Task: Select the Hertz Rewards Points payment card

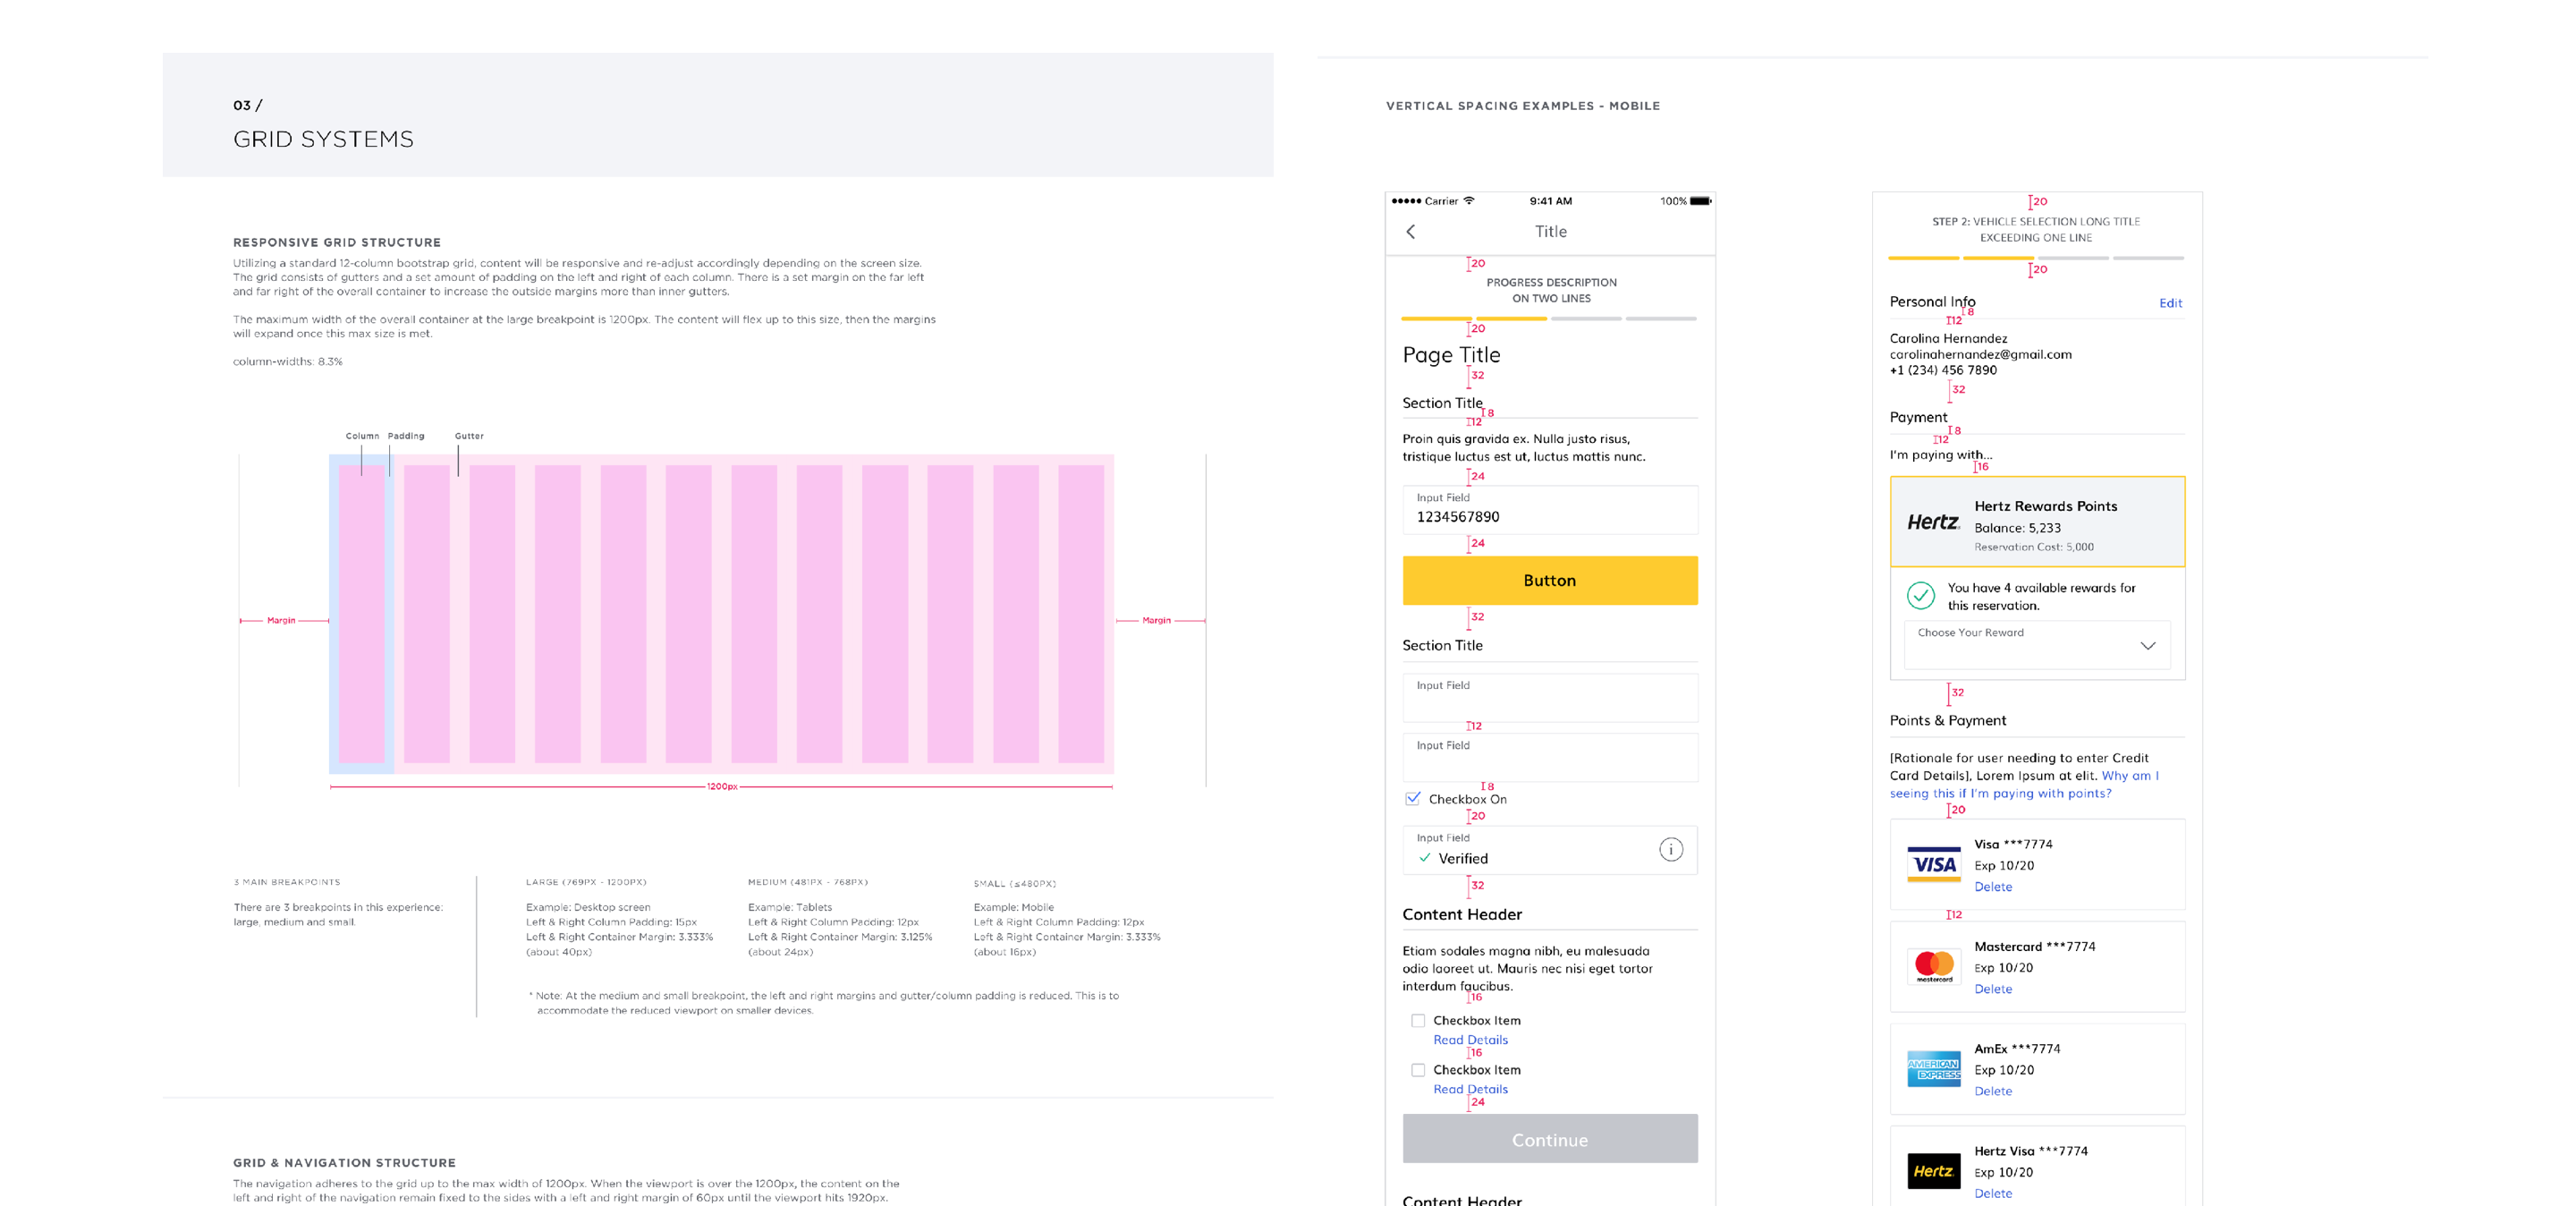Action: [2036, 522]
